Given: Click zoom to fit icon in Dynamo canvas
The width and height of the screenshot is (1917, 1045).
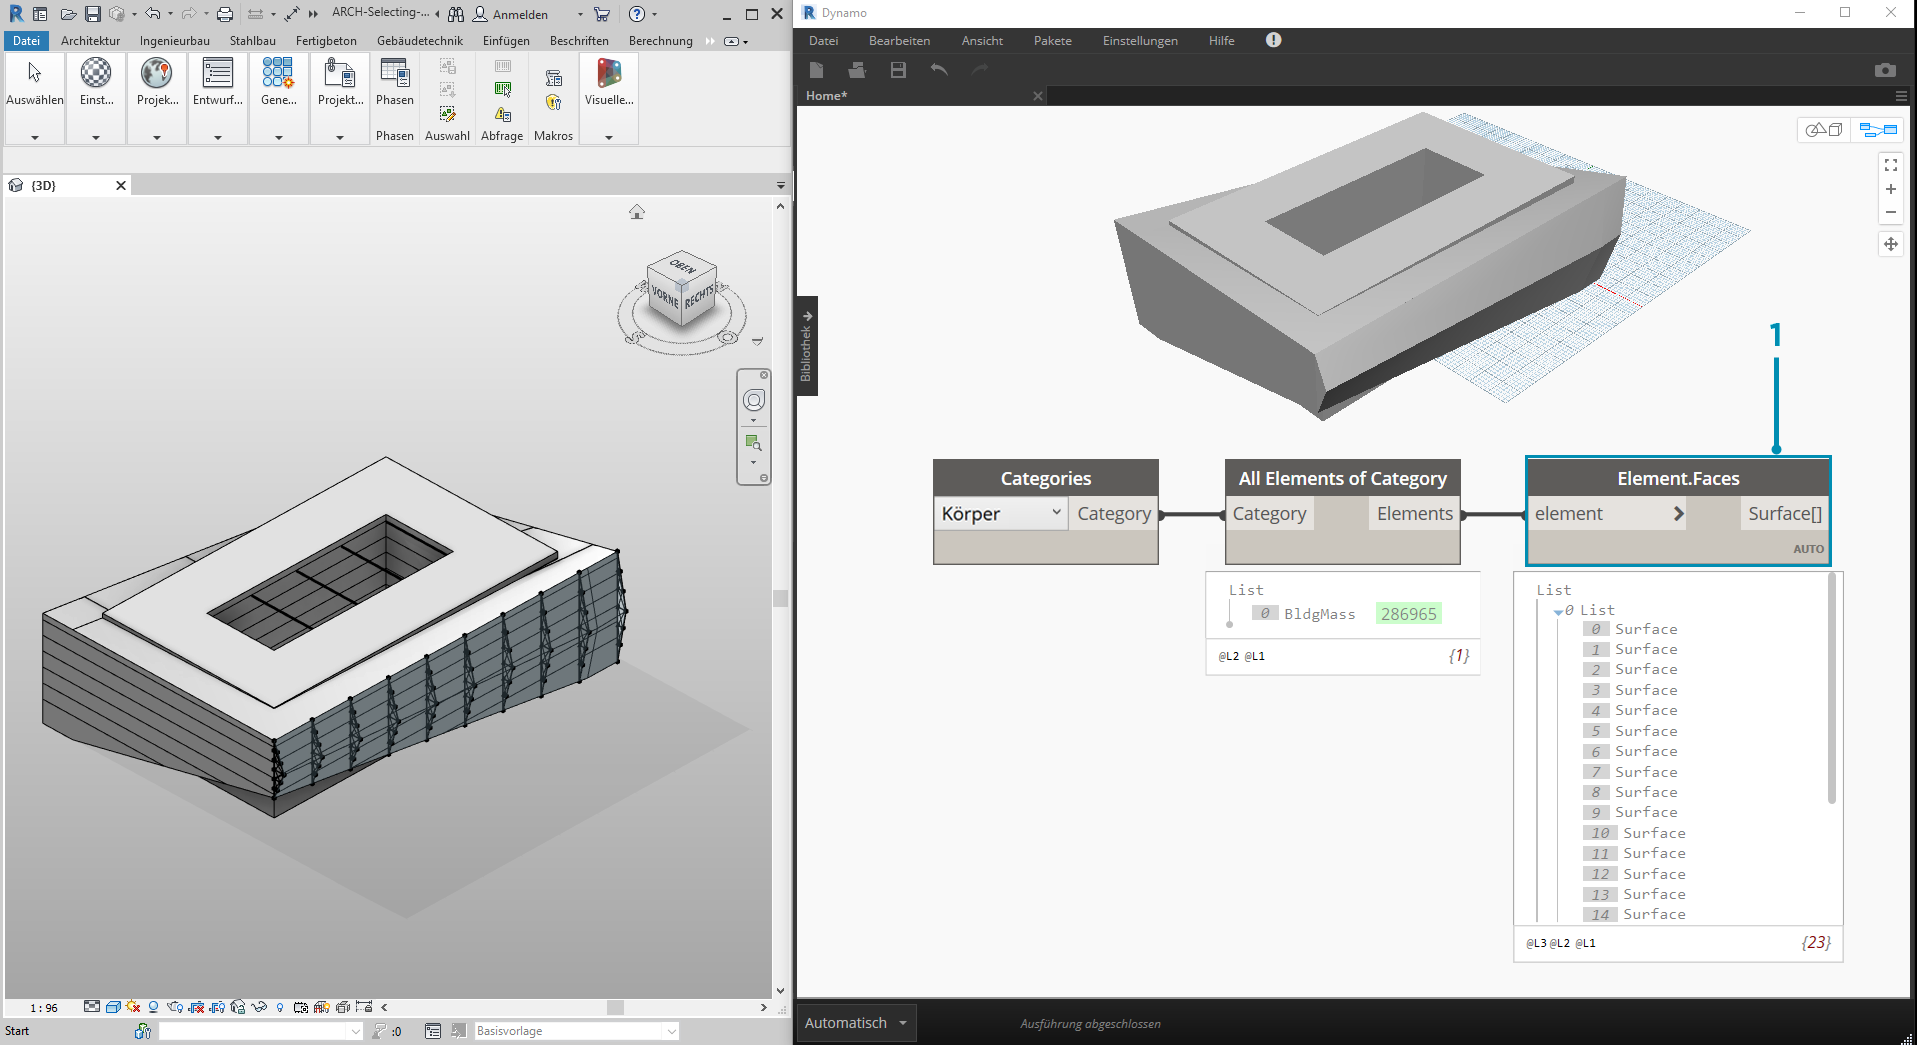Looking at the screenshot, I should coord(1891,165).
